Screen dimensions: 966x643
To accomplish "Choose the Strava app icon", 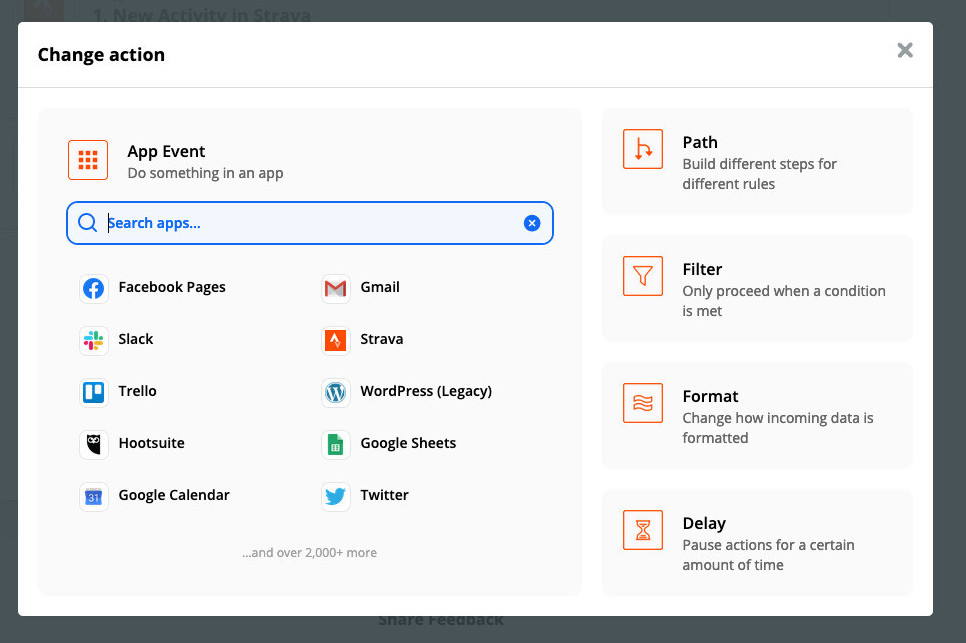I will (336, 341).
